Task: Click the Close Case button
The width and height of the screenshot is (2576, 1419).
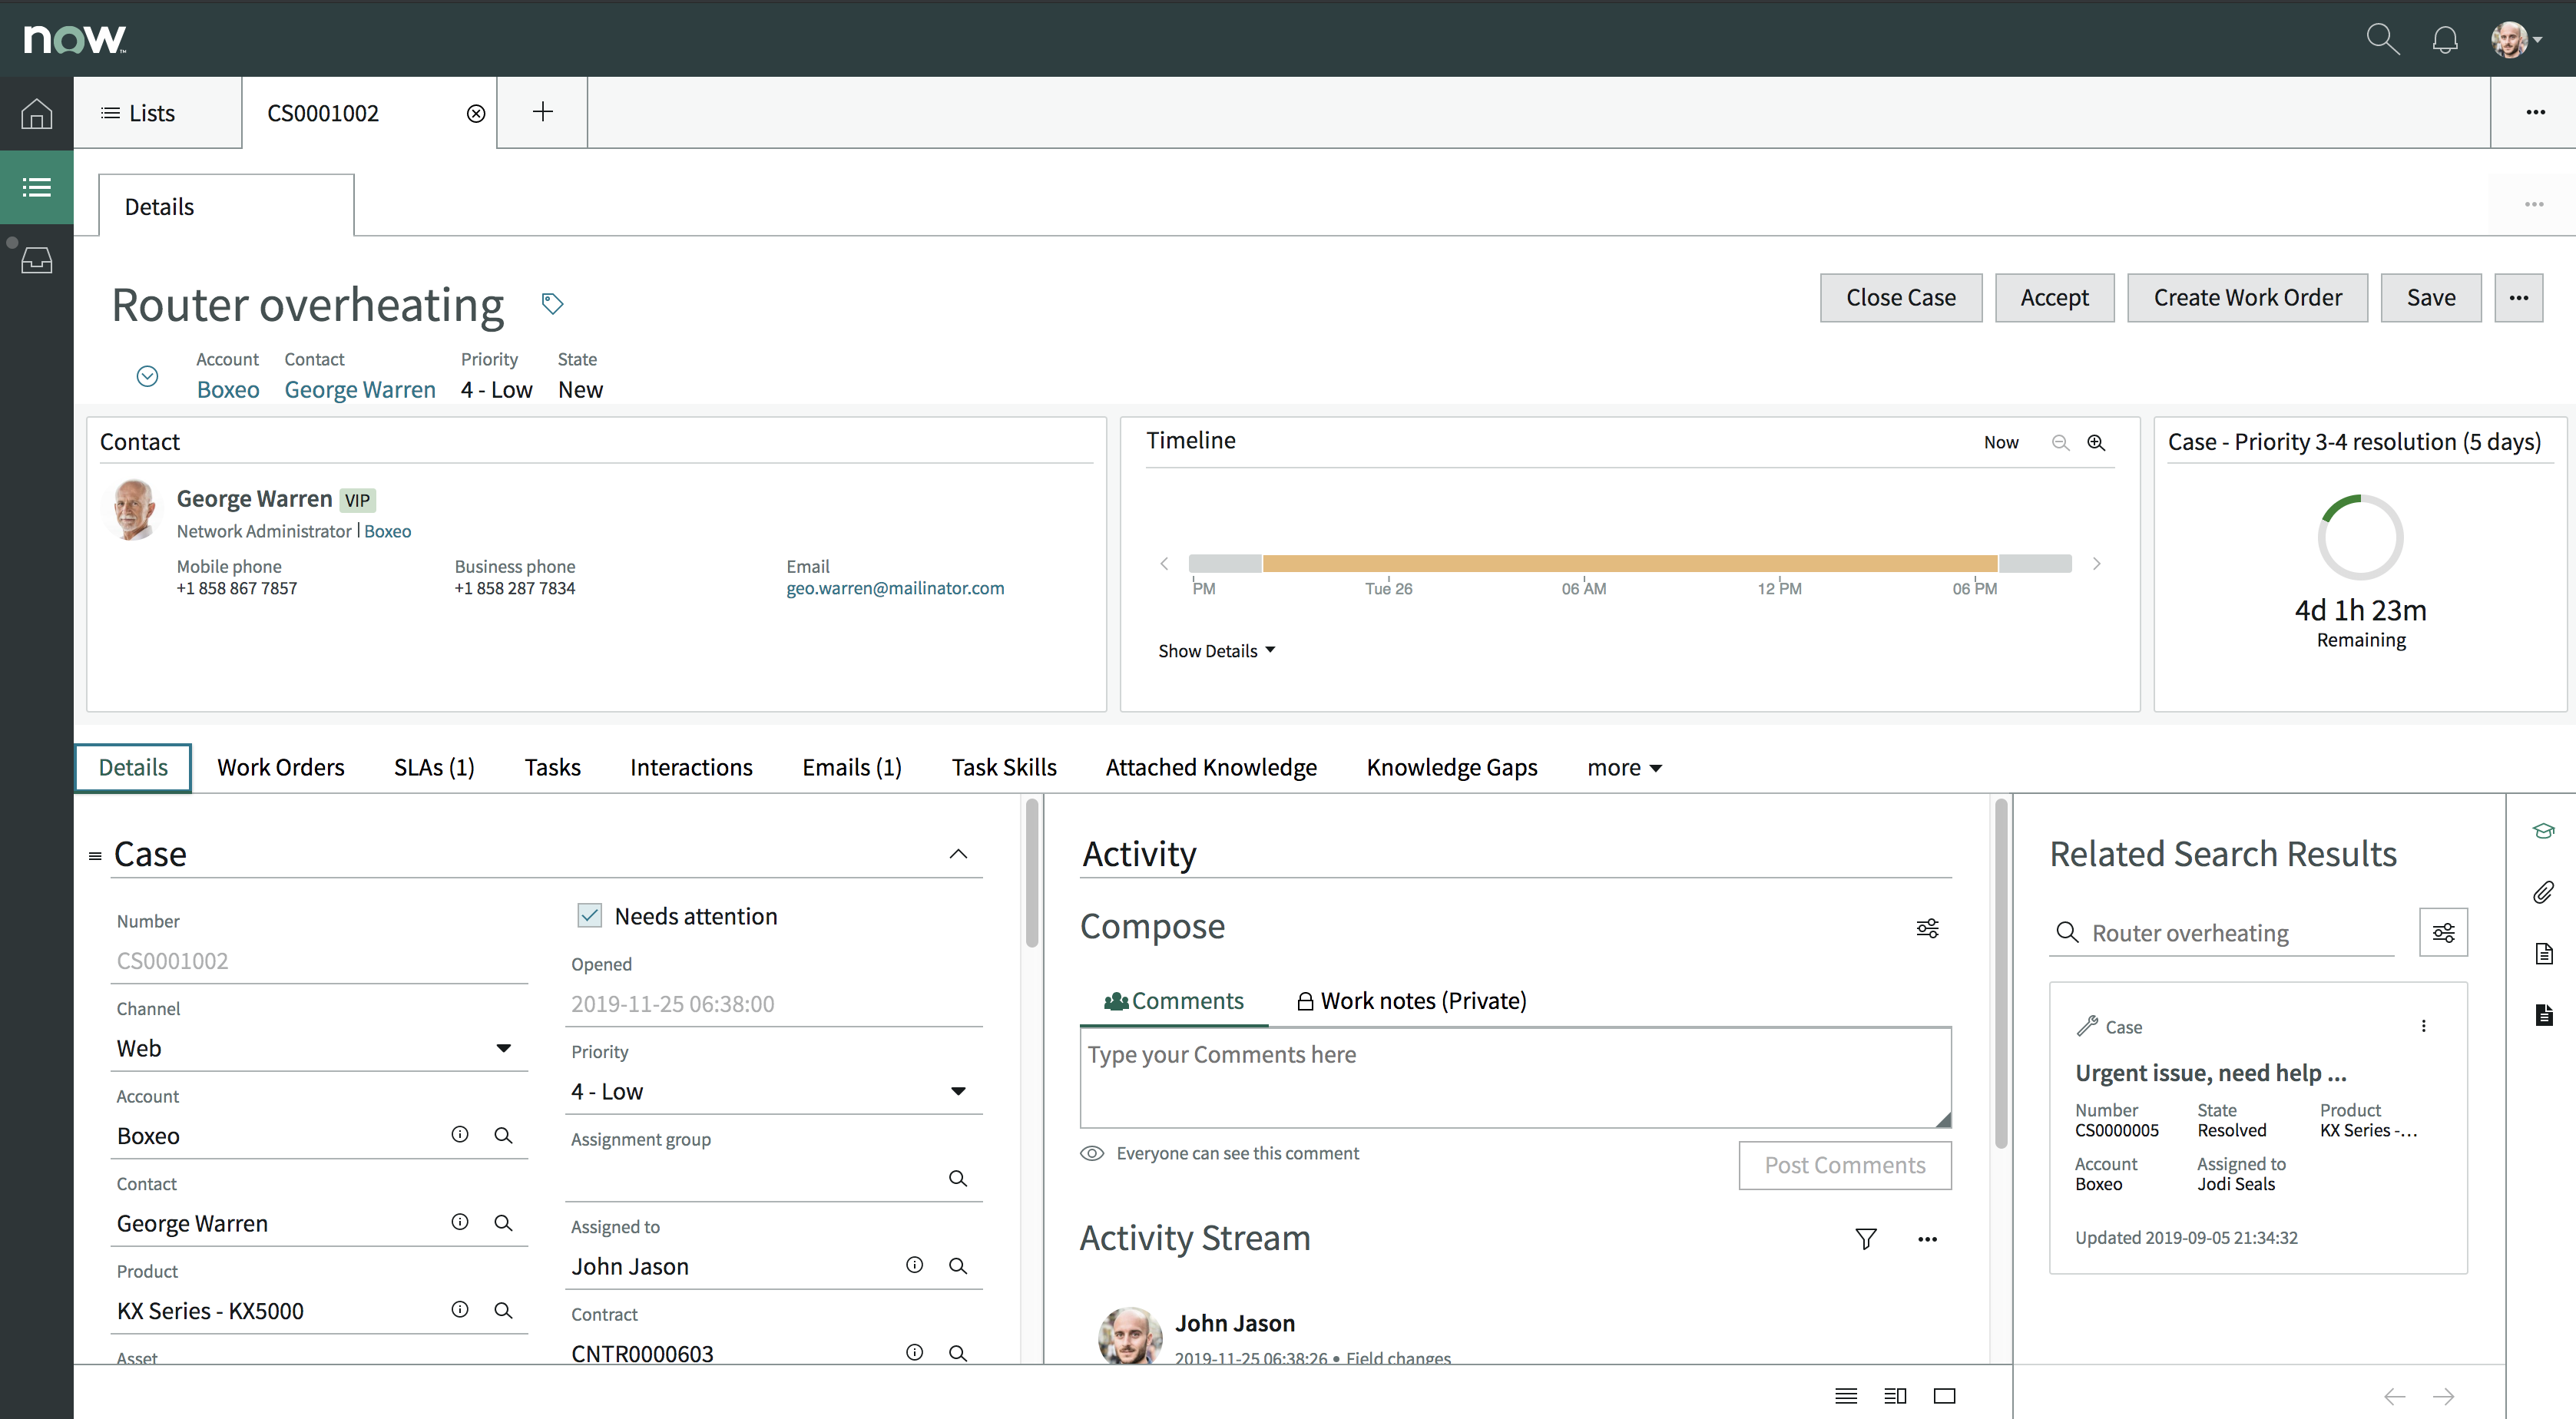Action: [1901, 297]
